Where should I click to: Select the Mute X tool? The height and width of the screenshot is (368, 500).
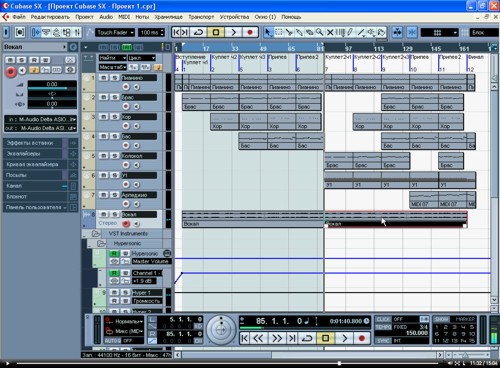click(330, 32)
